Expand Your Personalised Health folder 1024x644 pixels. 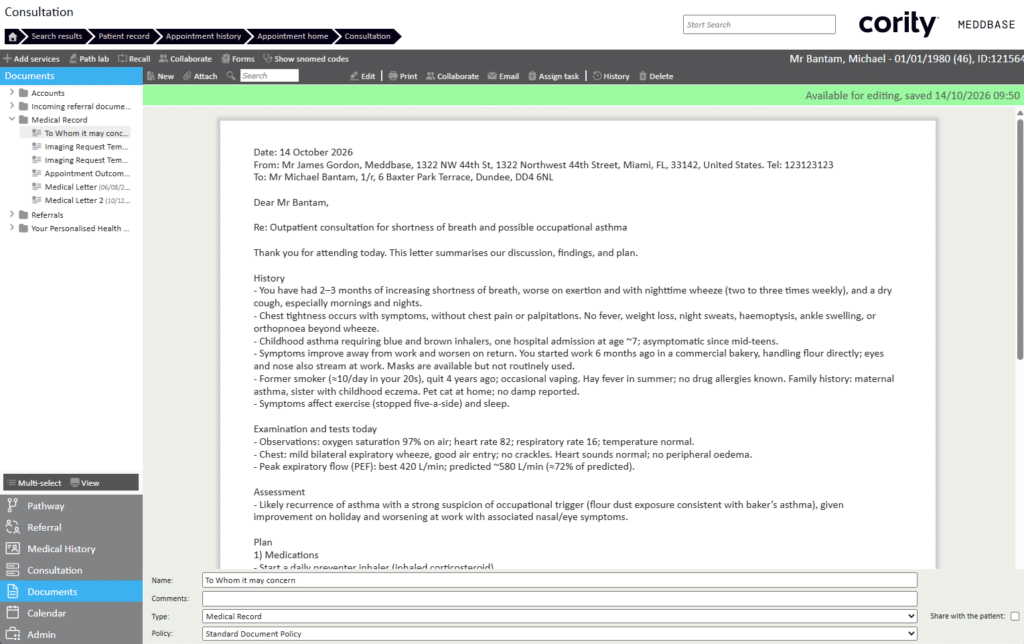[x=12, y=227]
